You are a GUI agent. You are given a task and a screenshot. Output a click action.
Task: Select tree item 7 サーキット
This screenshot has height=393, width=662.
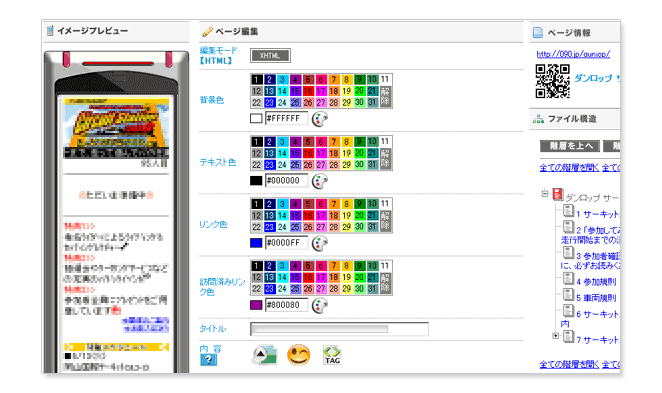tap(598, 340)
